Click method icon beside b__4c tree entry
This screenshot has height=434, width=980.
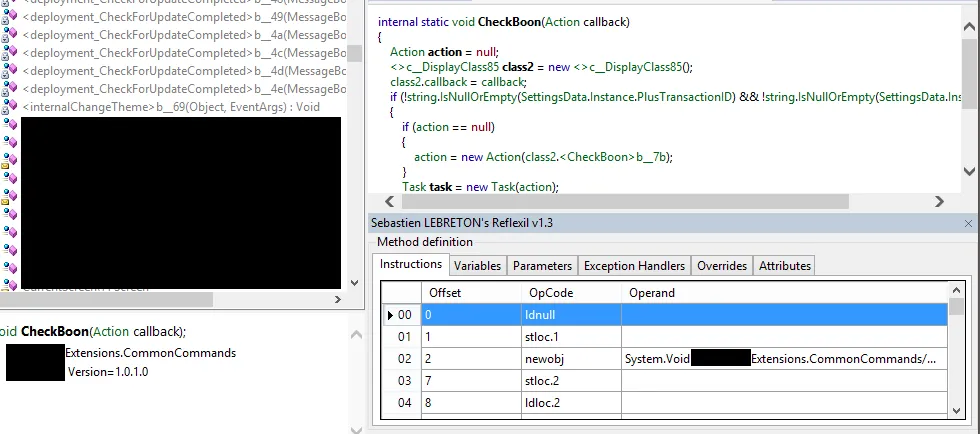point(10,53)
